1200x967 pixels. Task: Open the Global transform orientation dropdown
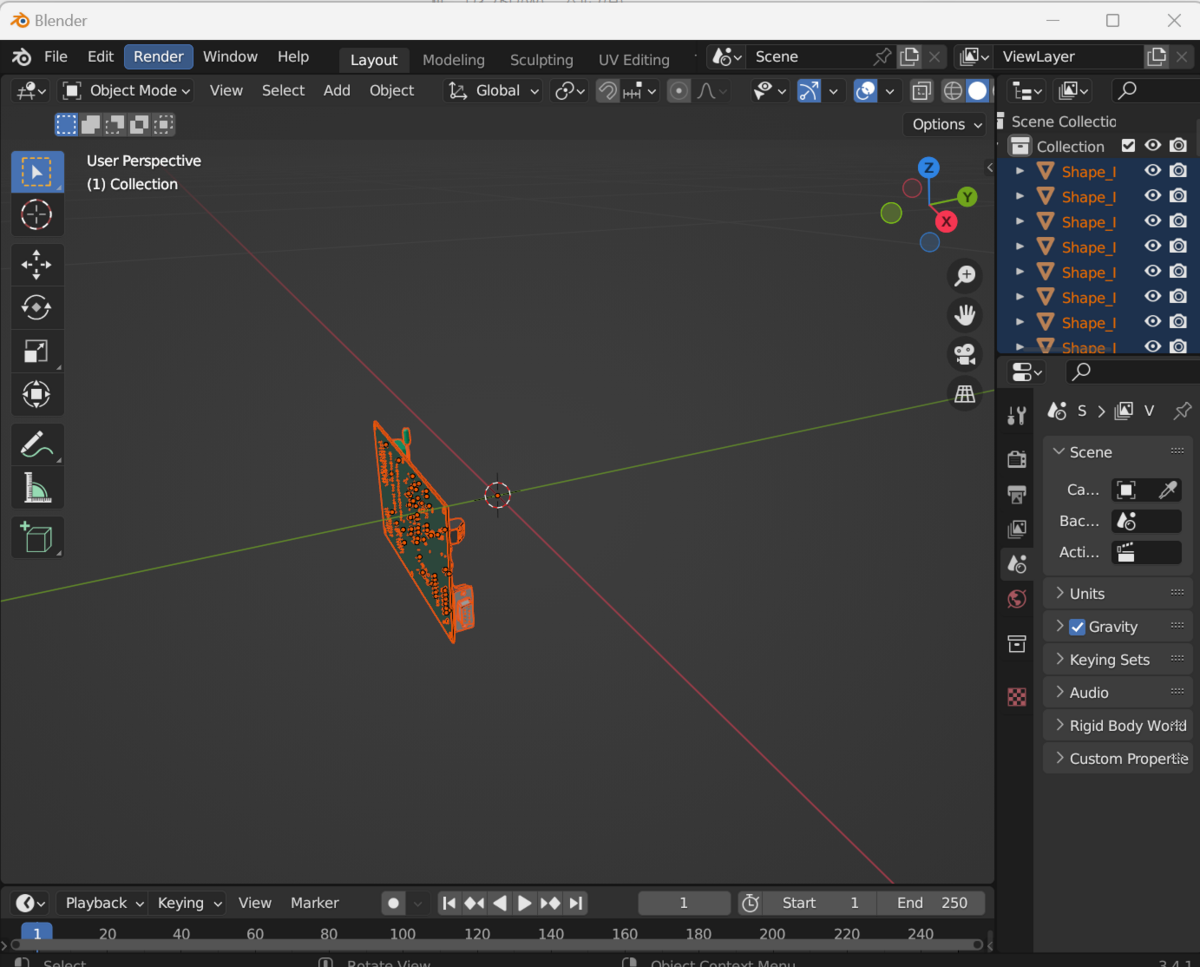[x=493, y=90]
